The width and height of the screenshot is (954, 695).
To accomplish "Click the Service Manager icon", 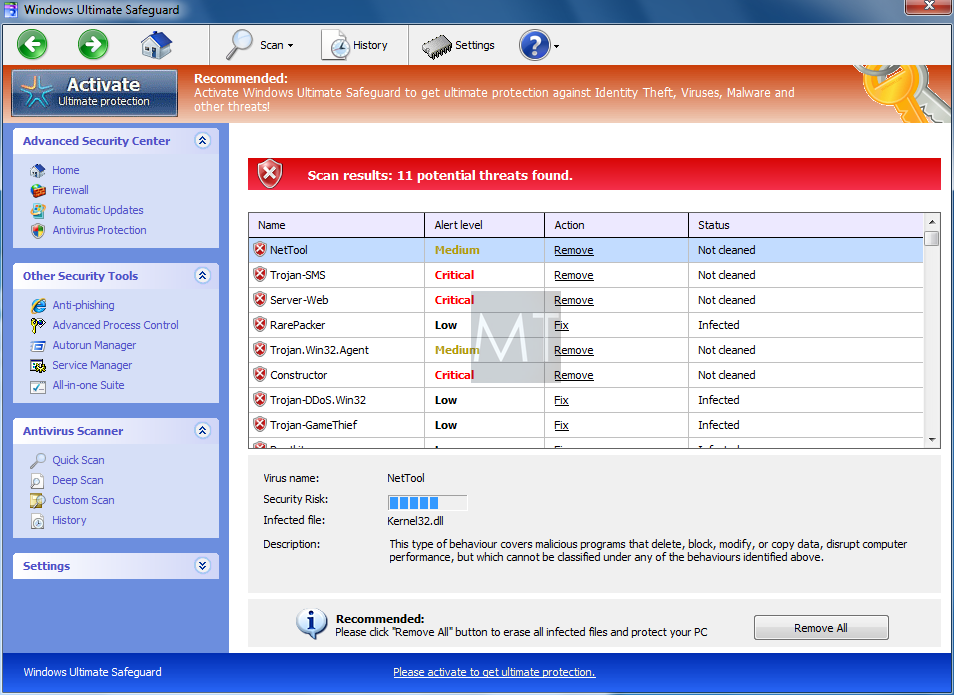I will pos(38,366).
